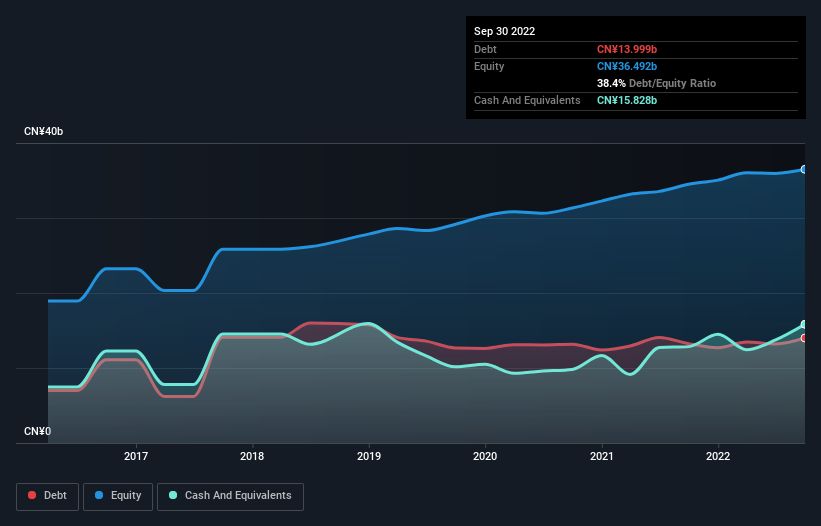Click the 38.4% Debt/Equity Ratio text
The width and height of the screenshot is (821, 526).
point(656,83)
